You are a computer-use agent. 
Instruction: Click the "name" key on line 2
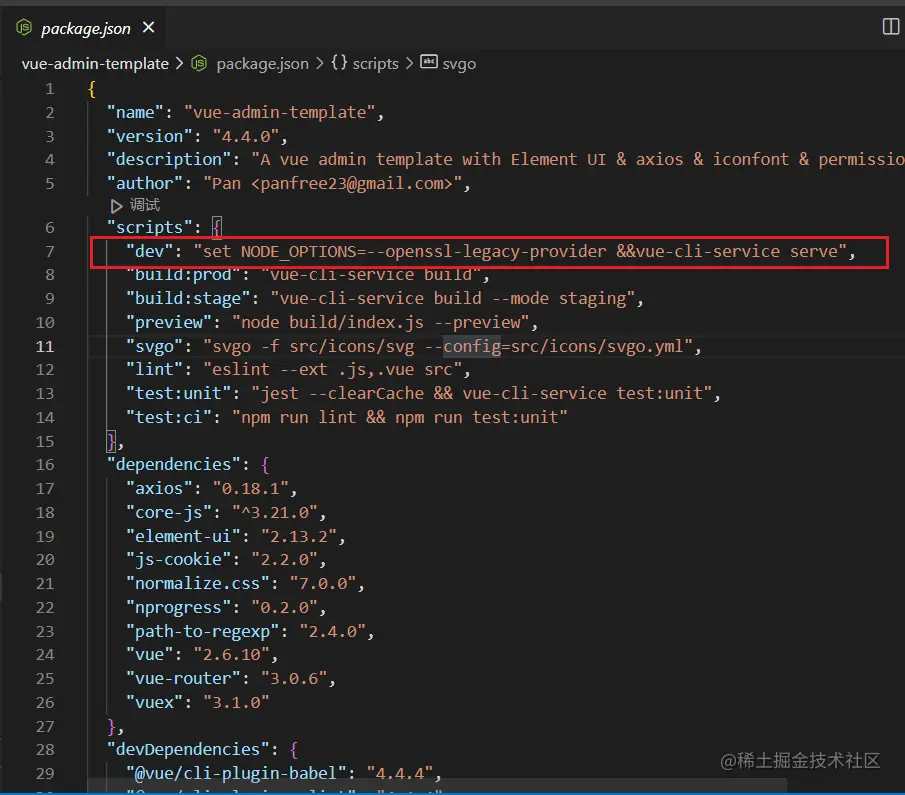[x=136, y=112]
